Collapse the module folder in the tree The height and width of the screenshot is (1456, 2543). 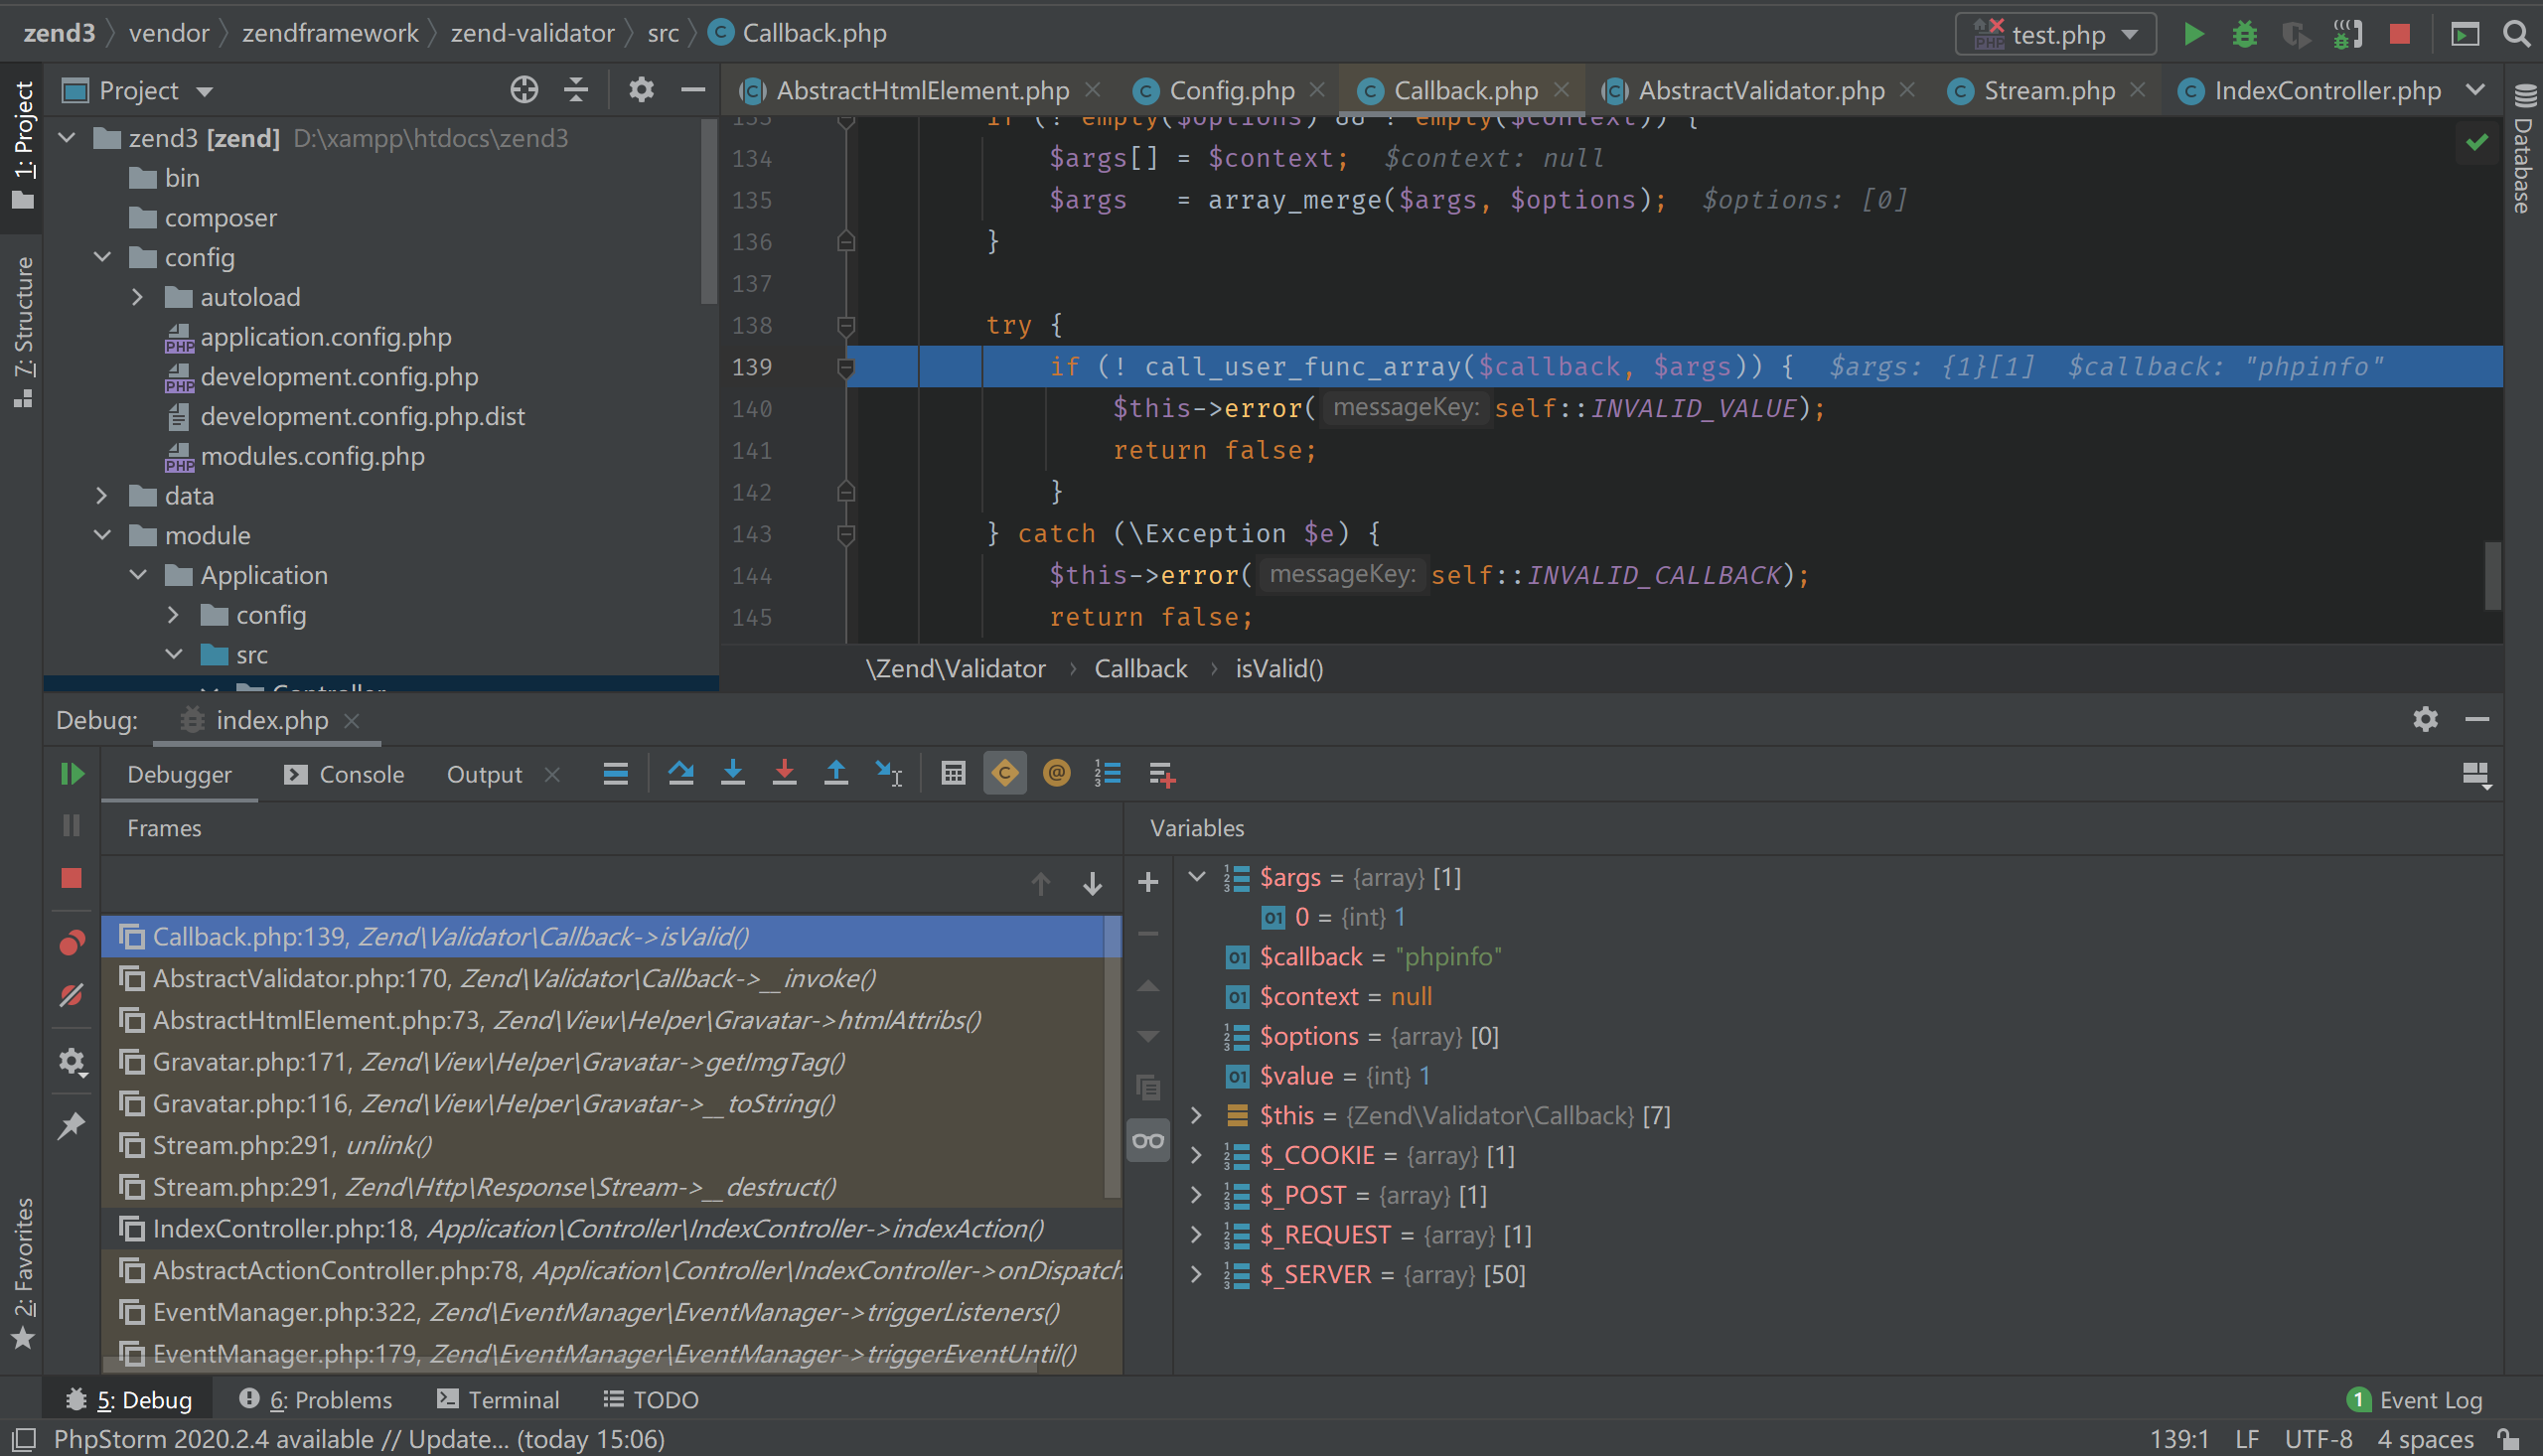click(102, 535)
